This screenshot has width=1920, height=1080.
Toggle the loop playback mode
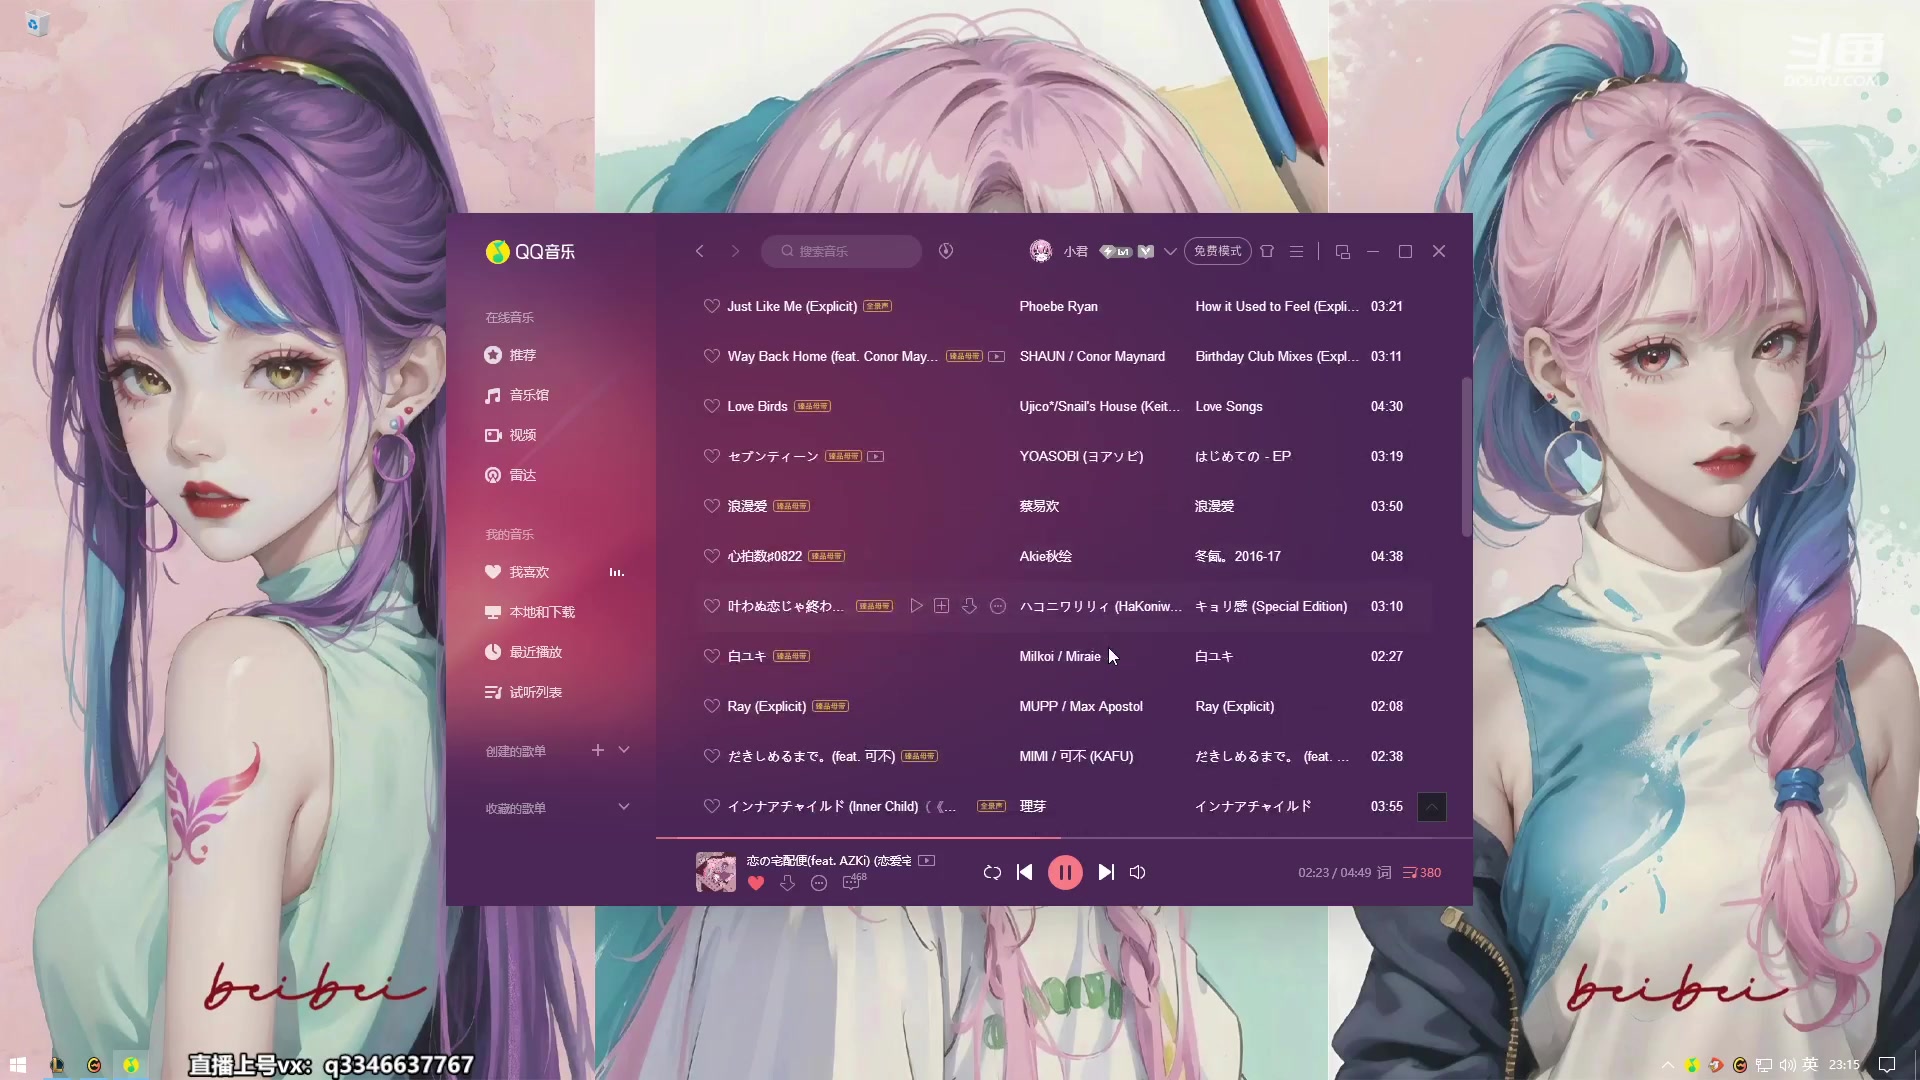tap(992, 873)
